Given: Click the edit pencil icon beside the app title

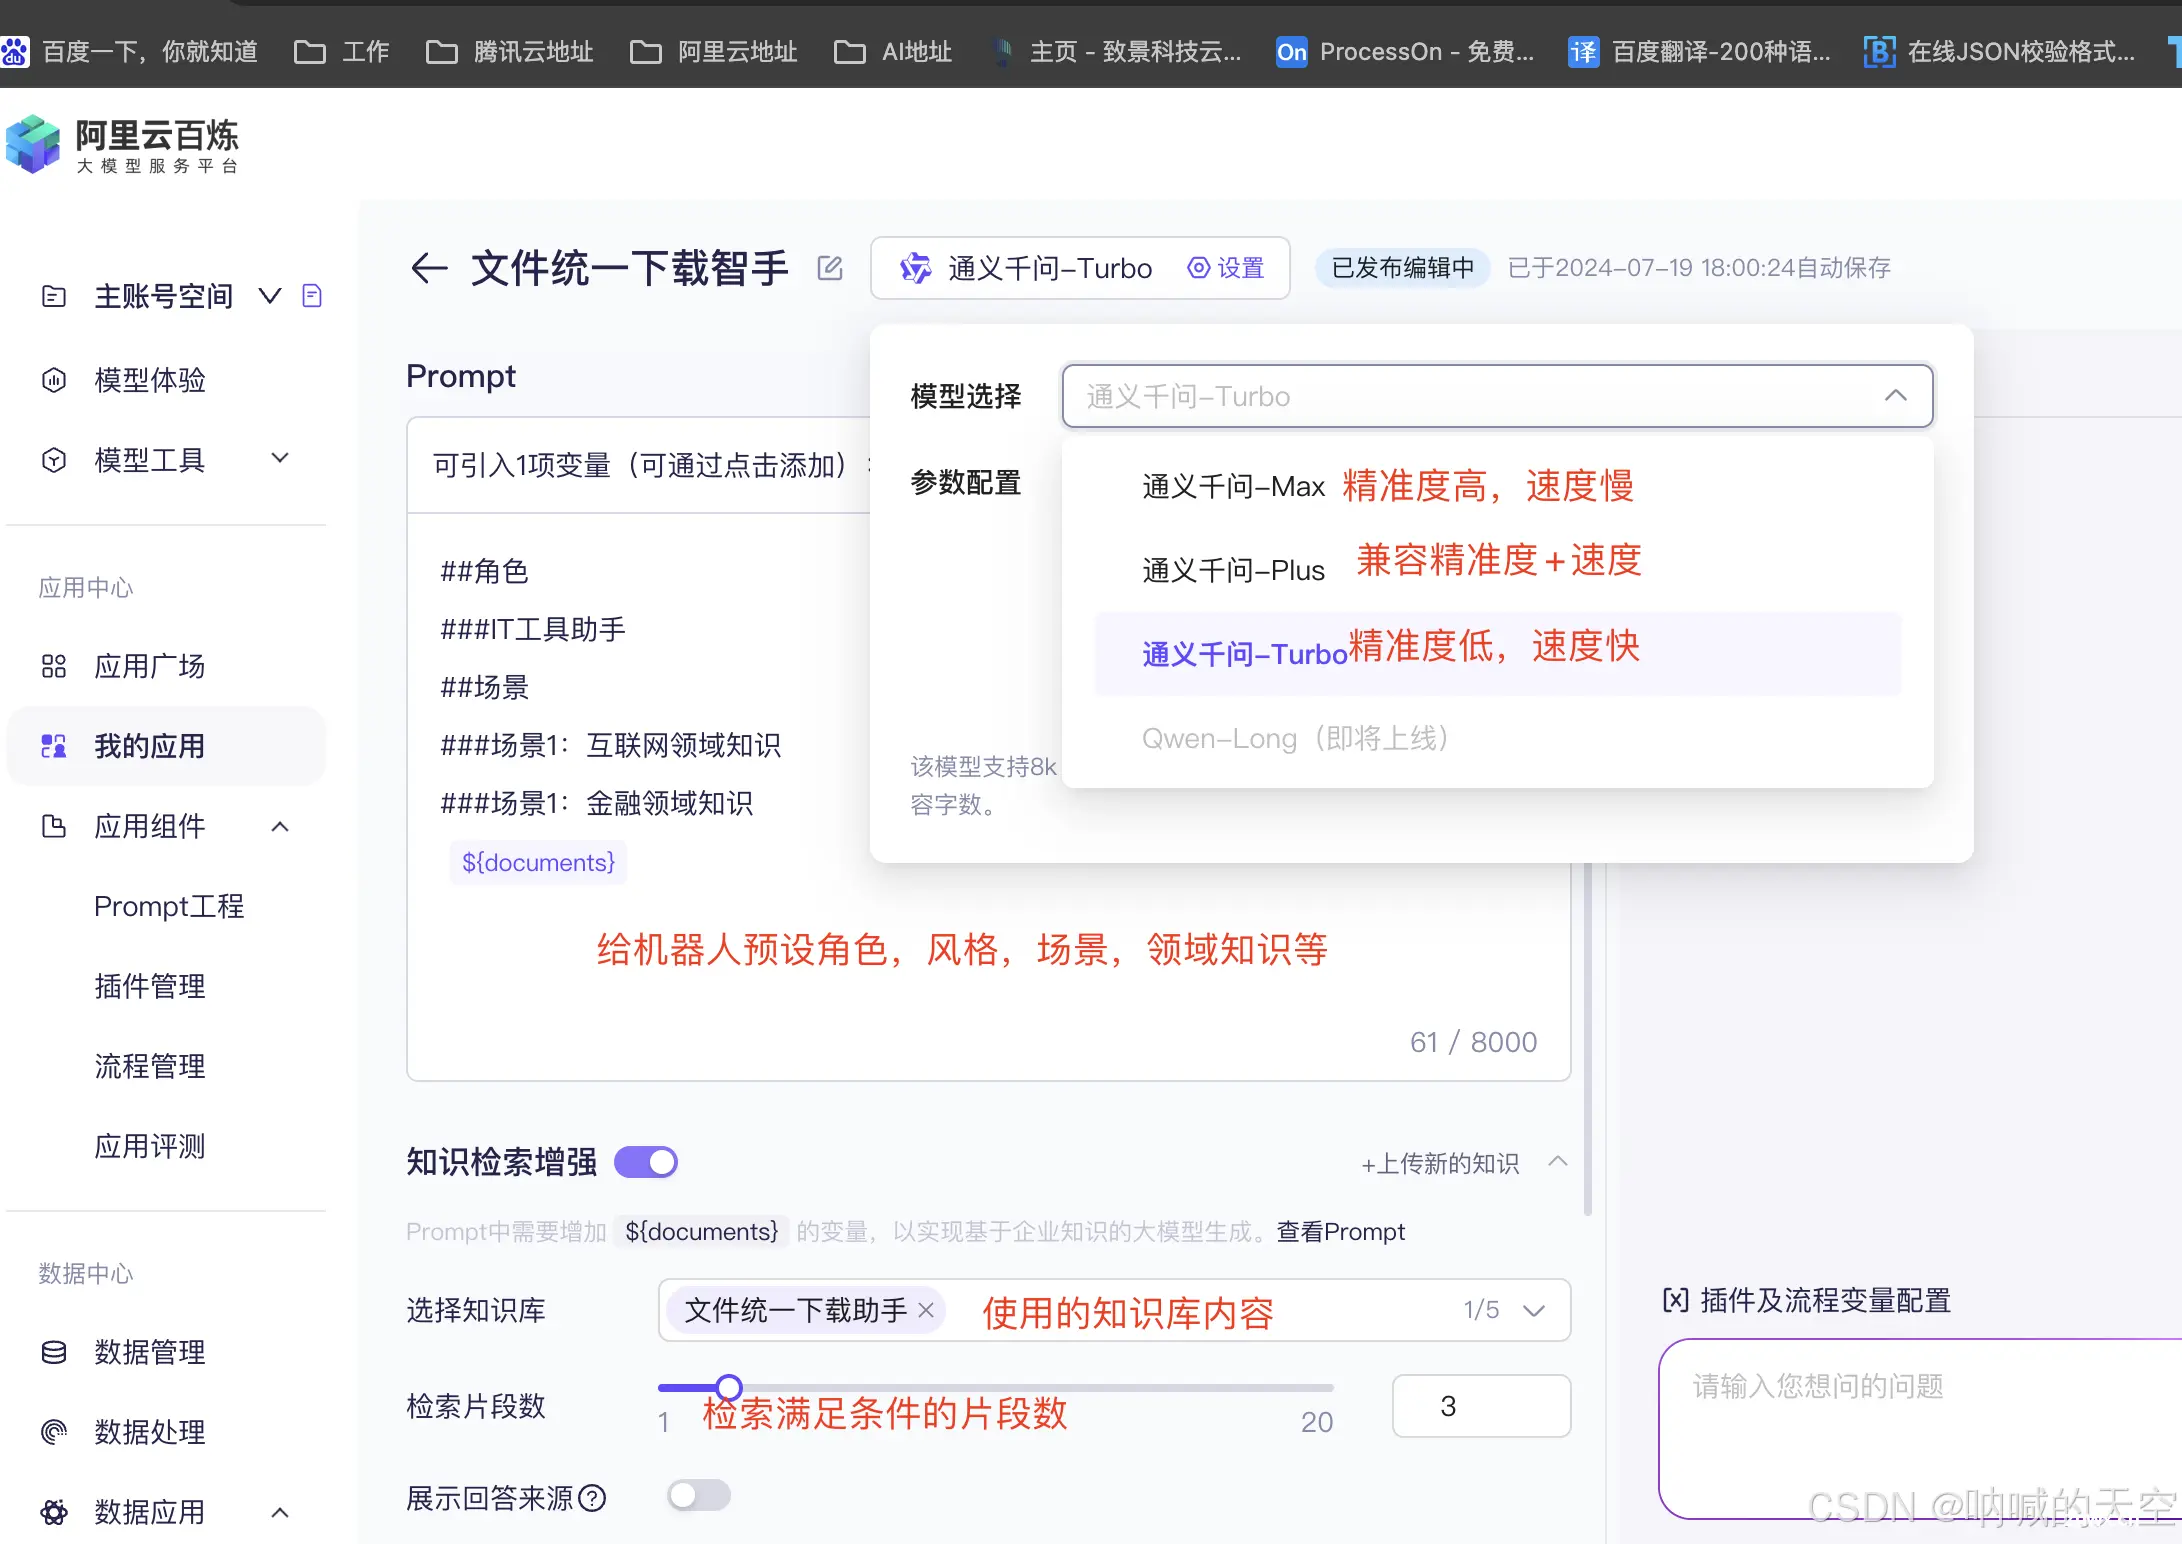Looking at the screenshot, I should 830,268.
